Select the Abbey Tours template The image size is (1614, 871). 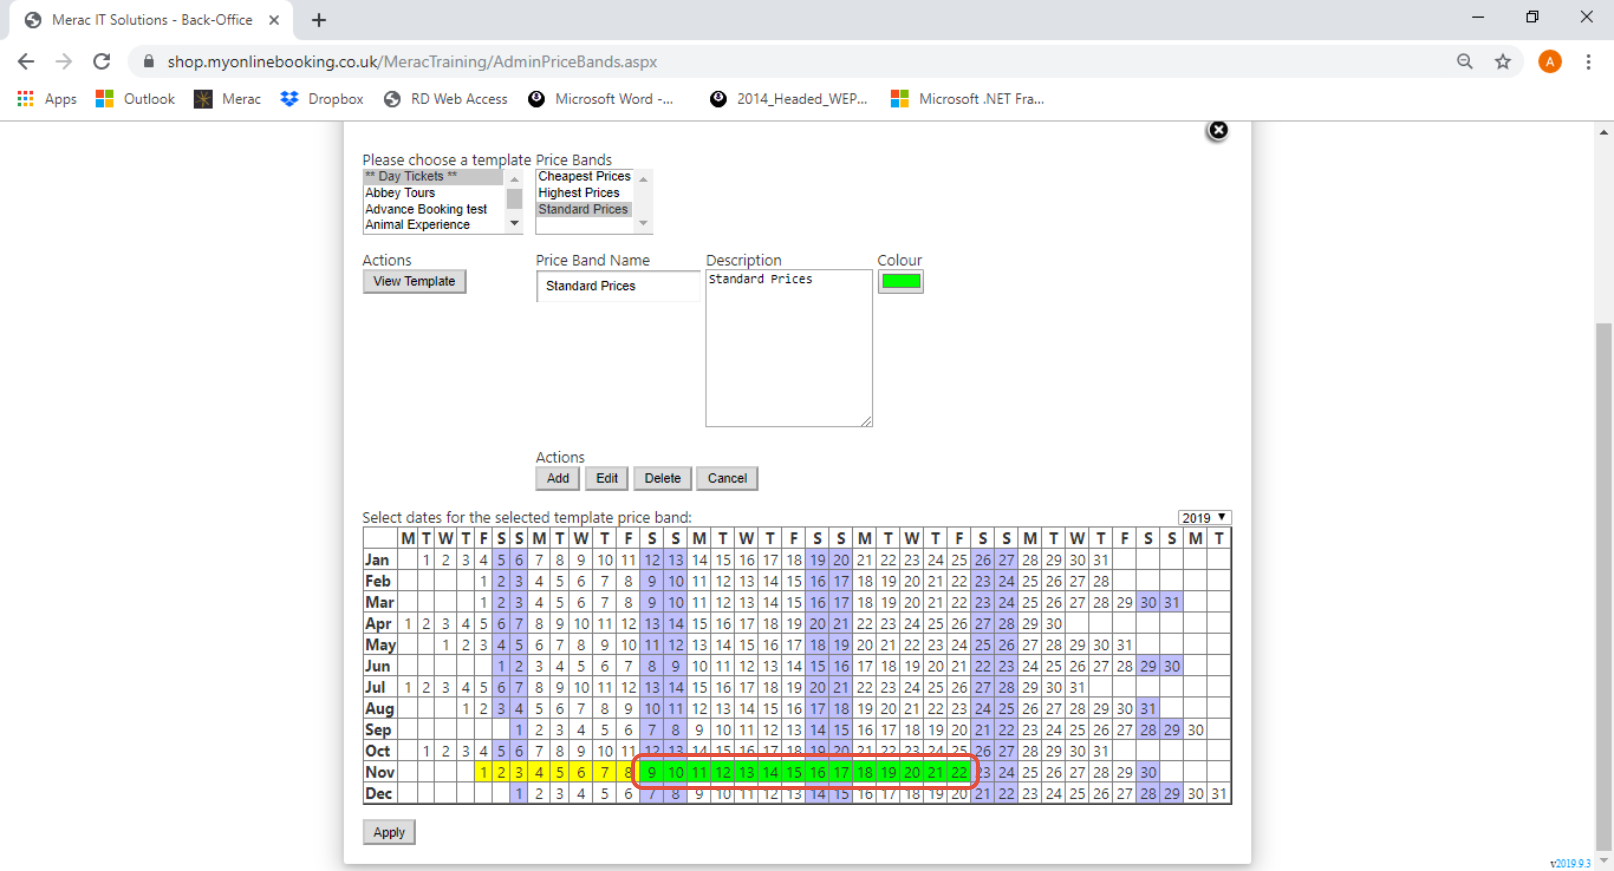433,193
